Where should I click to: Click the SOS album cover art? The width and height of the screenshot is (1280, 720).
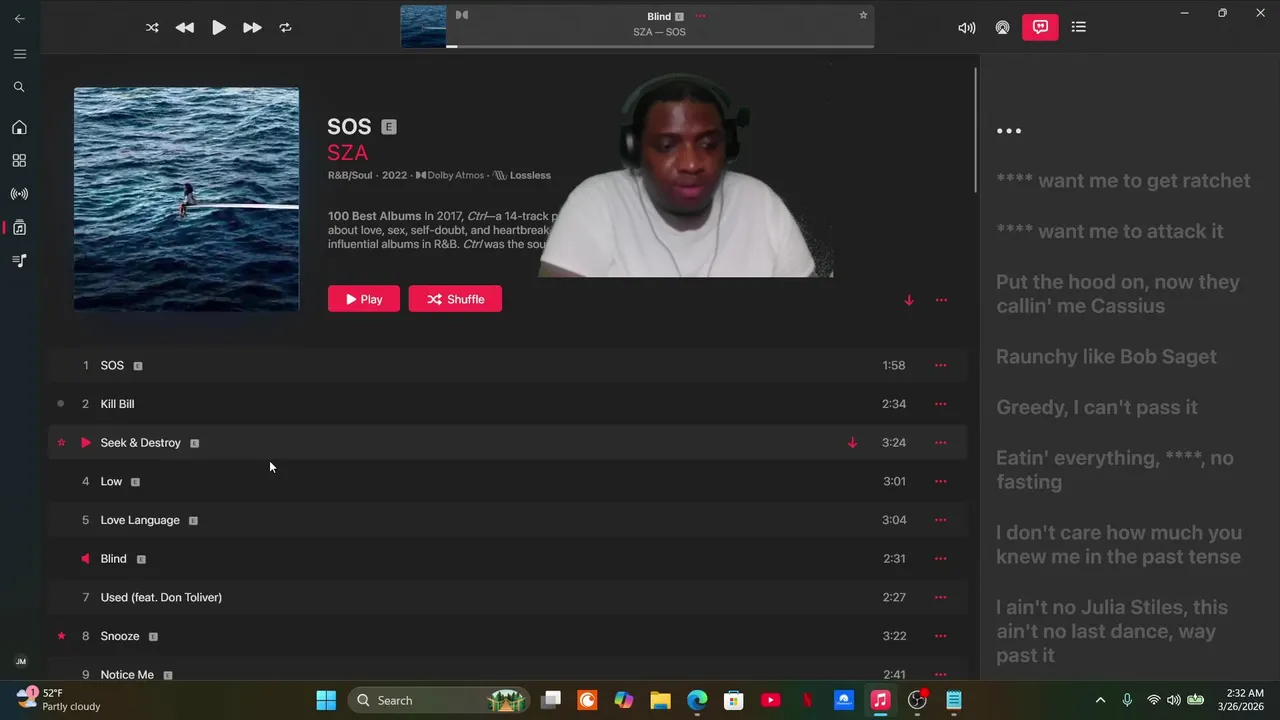[x=186, y=199]
